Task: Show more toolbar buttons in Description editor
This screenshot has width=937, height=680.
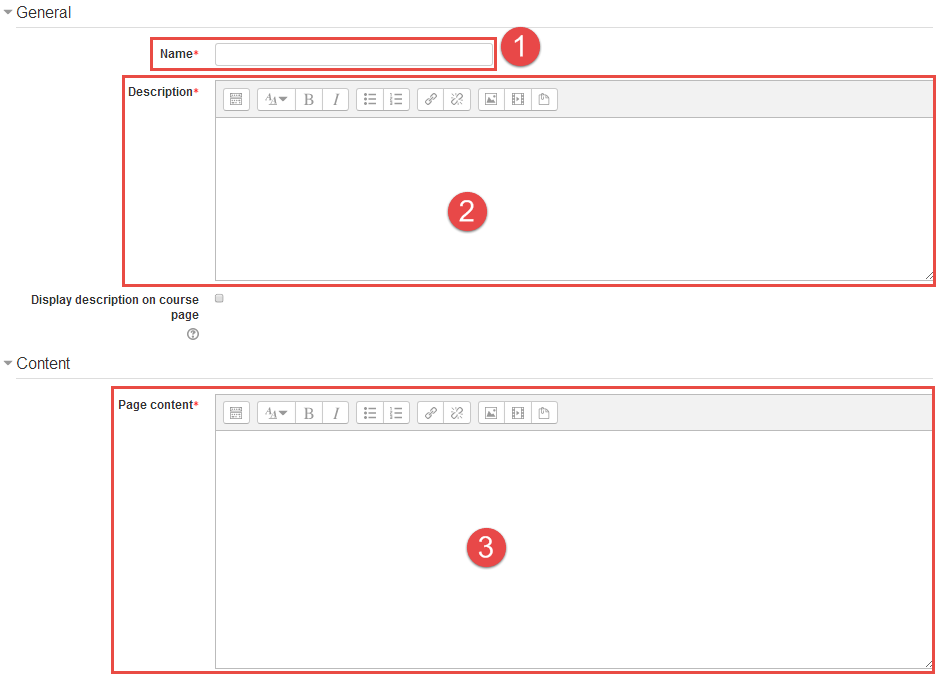Action: click(236, 99)
